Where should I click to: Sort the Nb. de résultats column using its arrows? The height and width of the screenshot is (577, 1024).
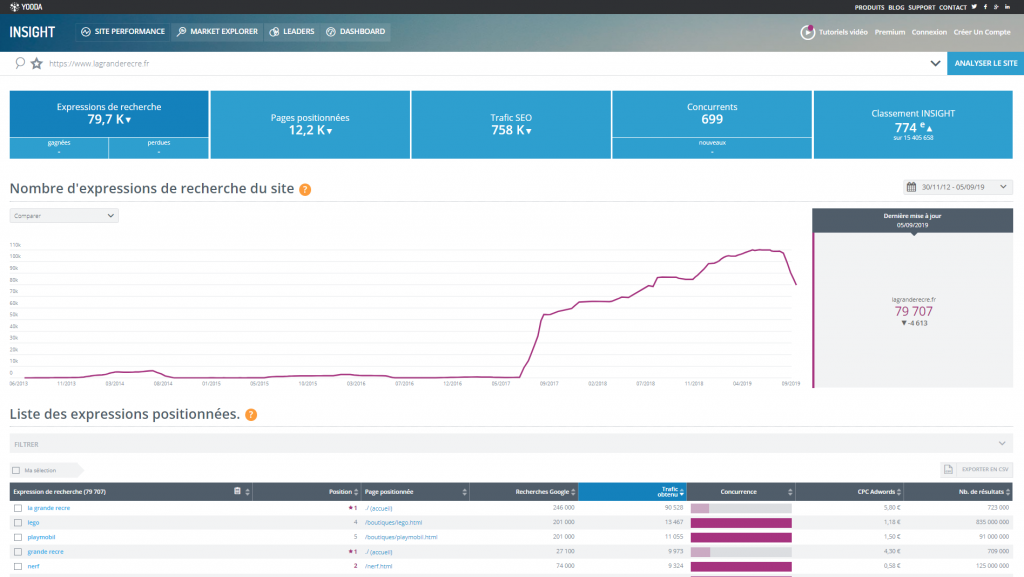click(x=1008, y=491)
